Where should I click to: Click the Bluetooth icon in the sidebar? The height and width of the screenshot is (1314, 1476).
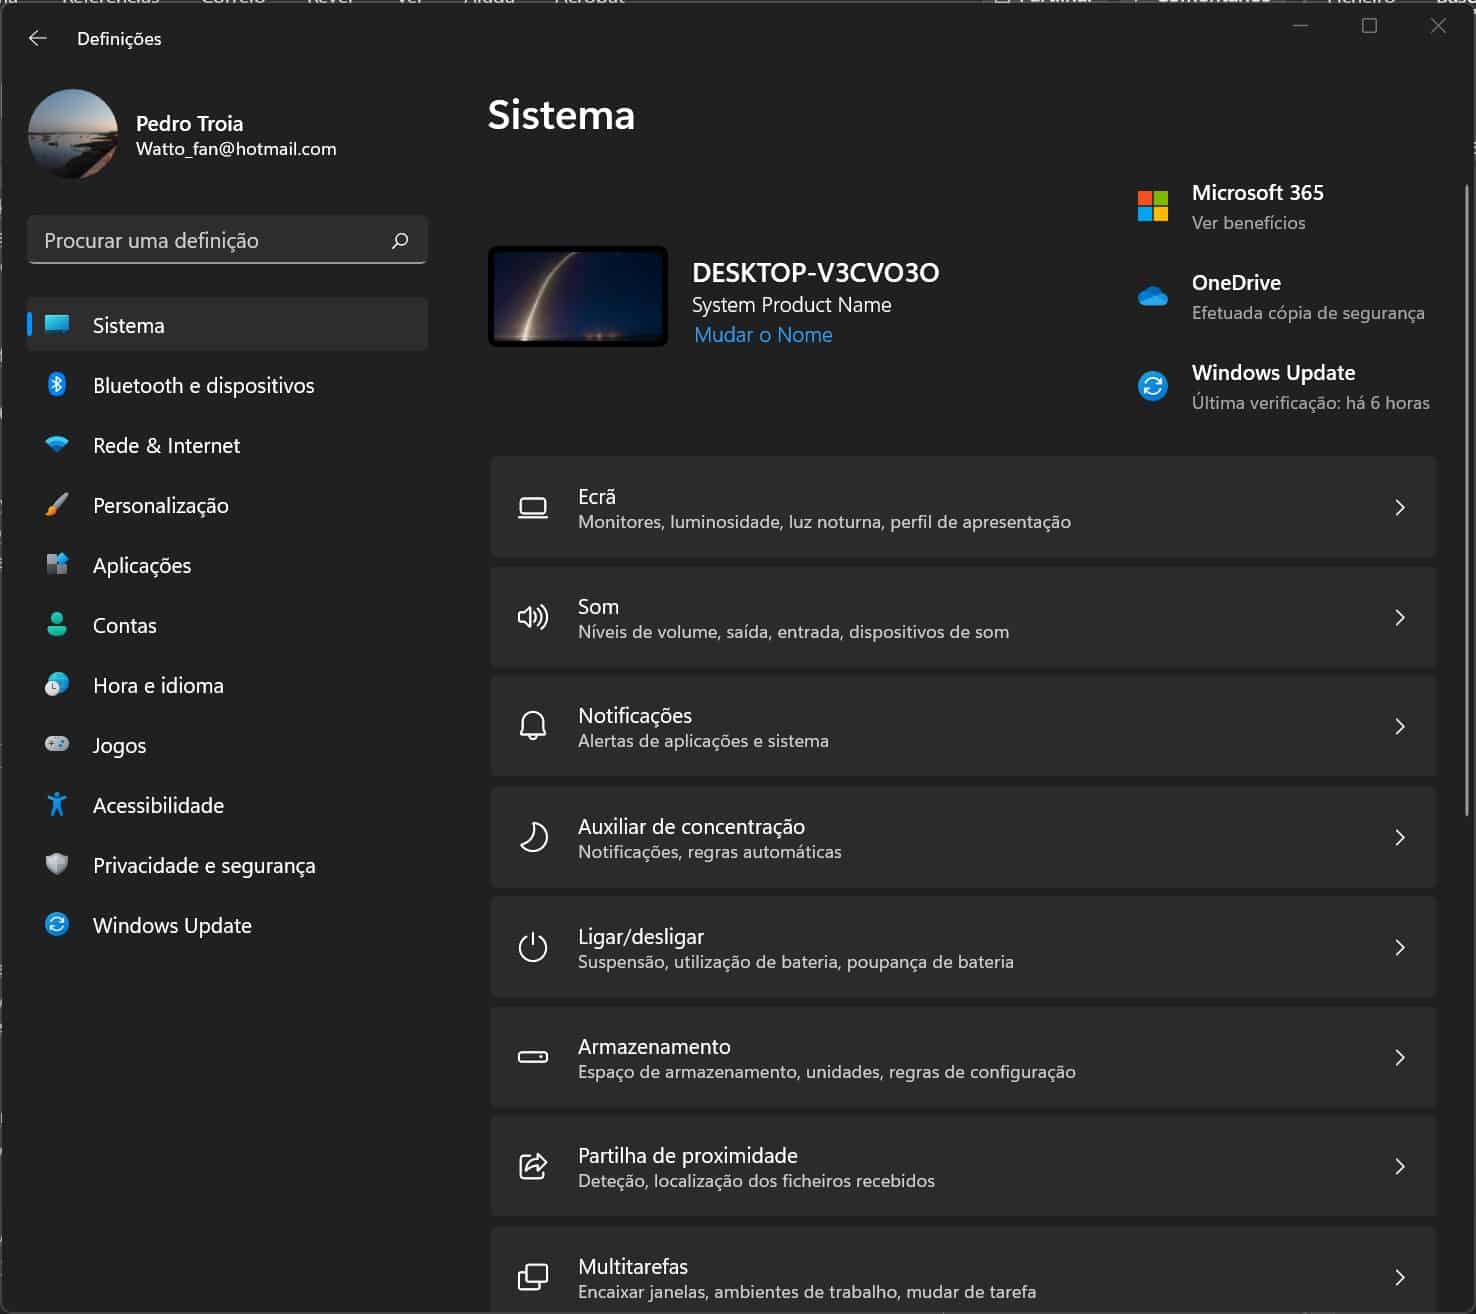coord(57,384)
